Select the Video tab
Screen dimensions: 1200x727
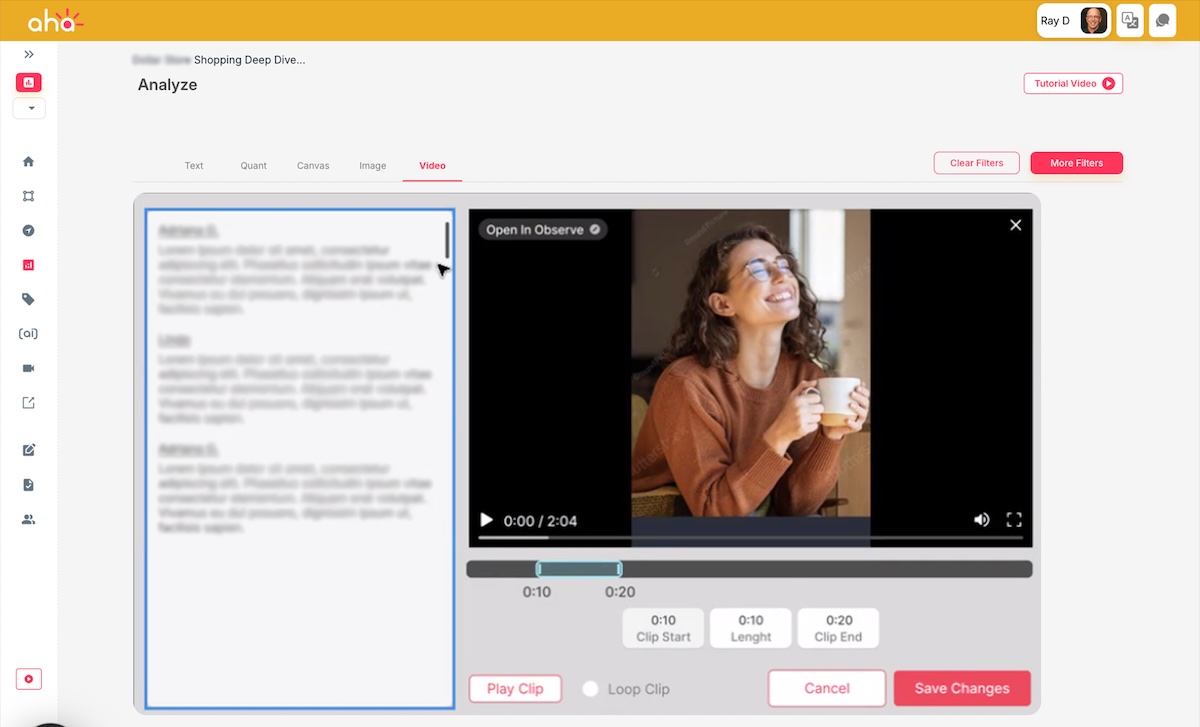(432, 166)
